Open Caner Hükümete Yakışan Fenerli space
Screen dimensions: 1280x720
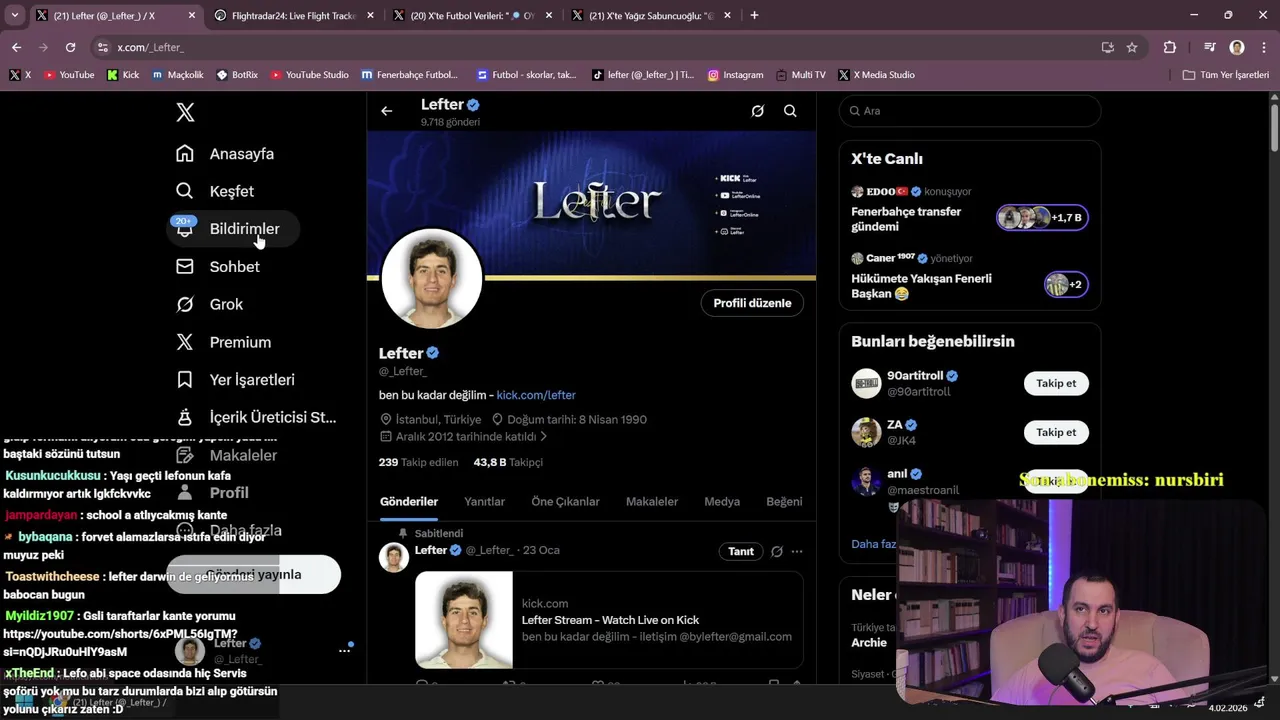(x=969, y=277)
